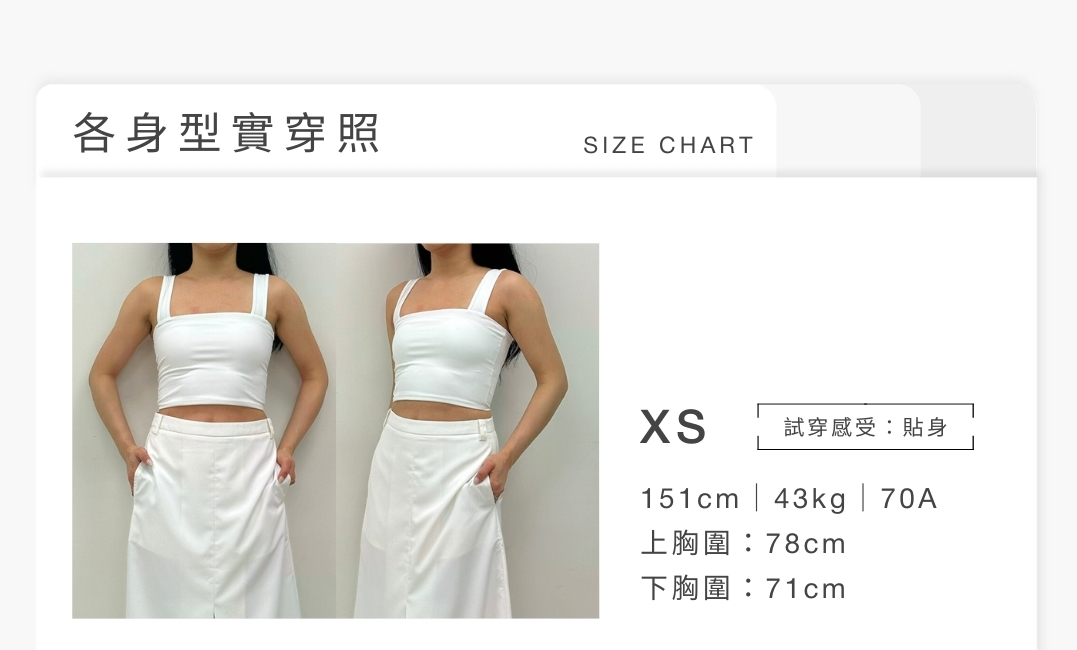Select the 下胸圍:71cm measurement line

pyautogui.click(x=743, y=588)
